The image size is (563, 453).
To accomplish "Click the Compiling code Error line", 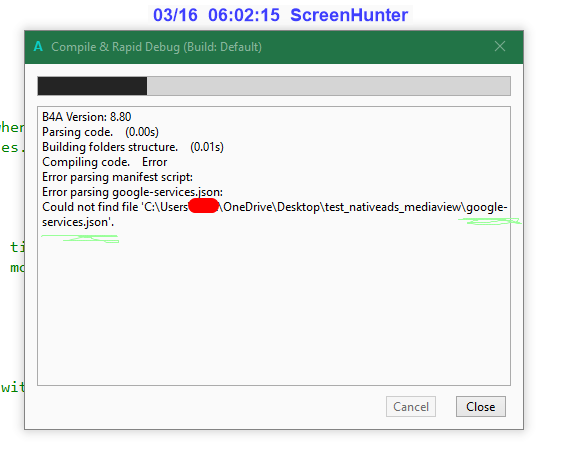I will click(104, 162).
